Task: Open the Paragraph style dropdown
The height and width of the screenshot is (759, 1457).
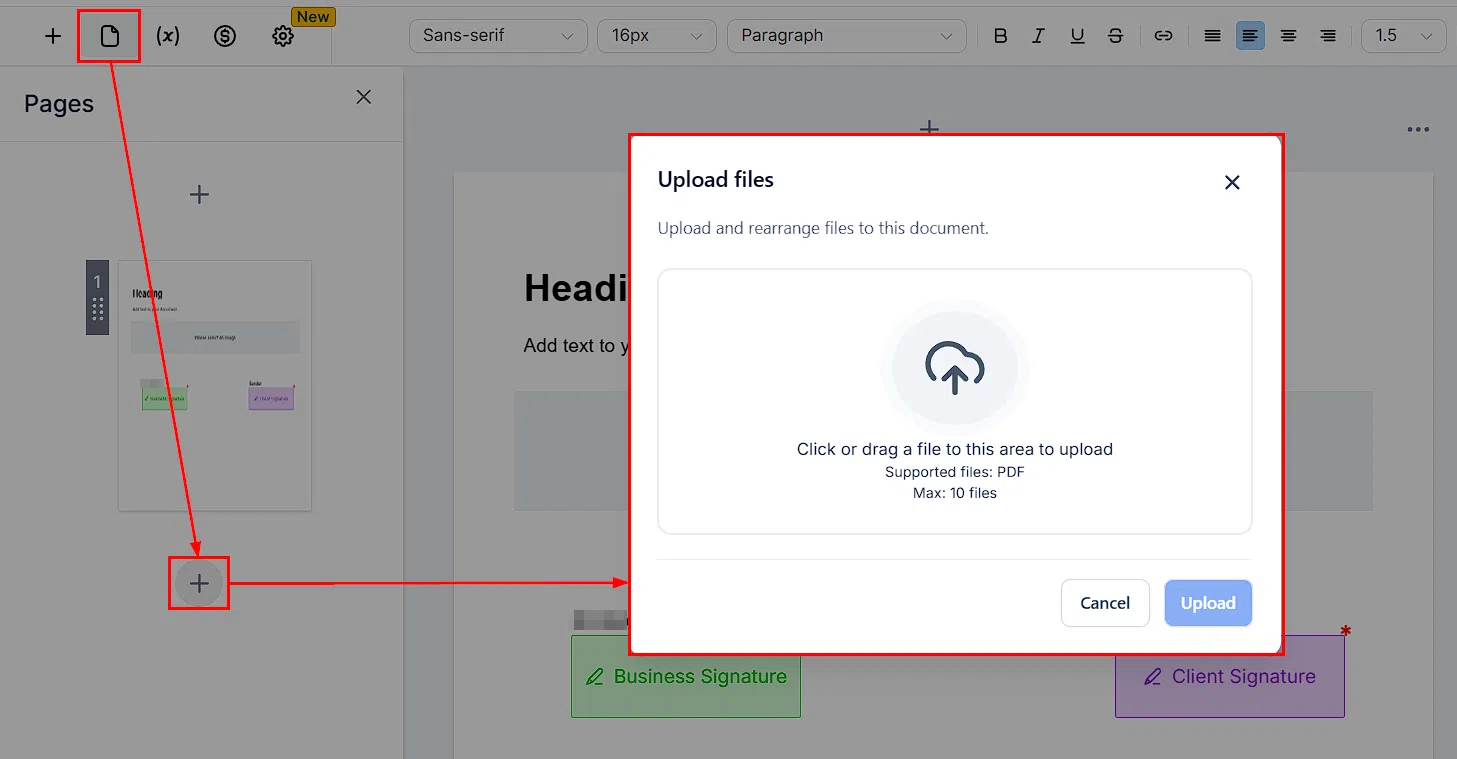Action: pos(847,36)
